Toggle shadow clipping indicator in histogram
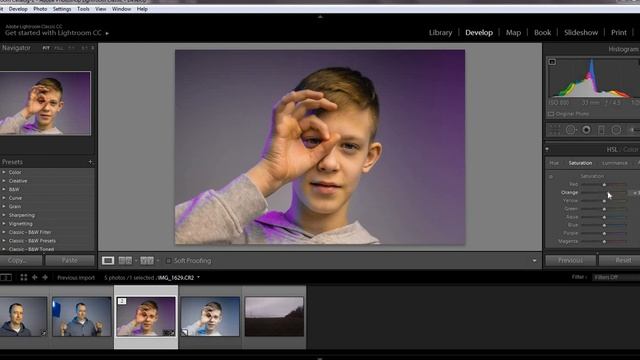This screenshot has height=360, width=640. pyautogui.click(x=552, y=62)
